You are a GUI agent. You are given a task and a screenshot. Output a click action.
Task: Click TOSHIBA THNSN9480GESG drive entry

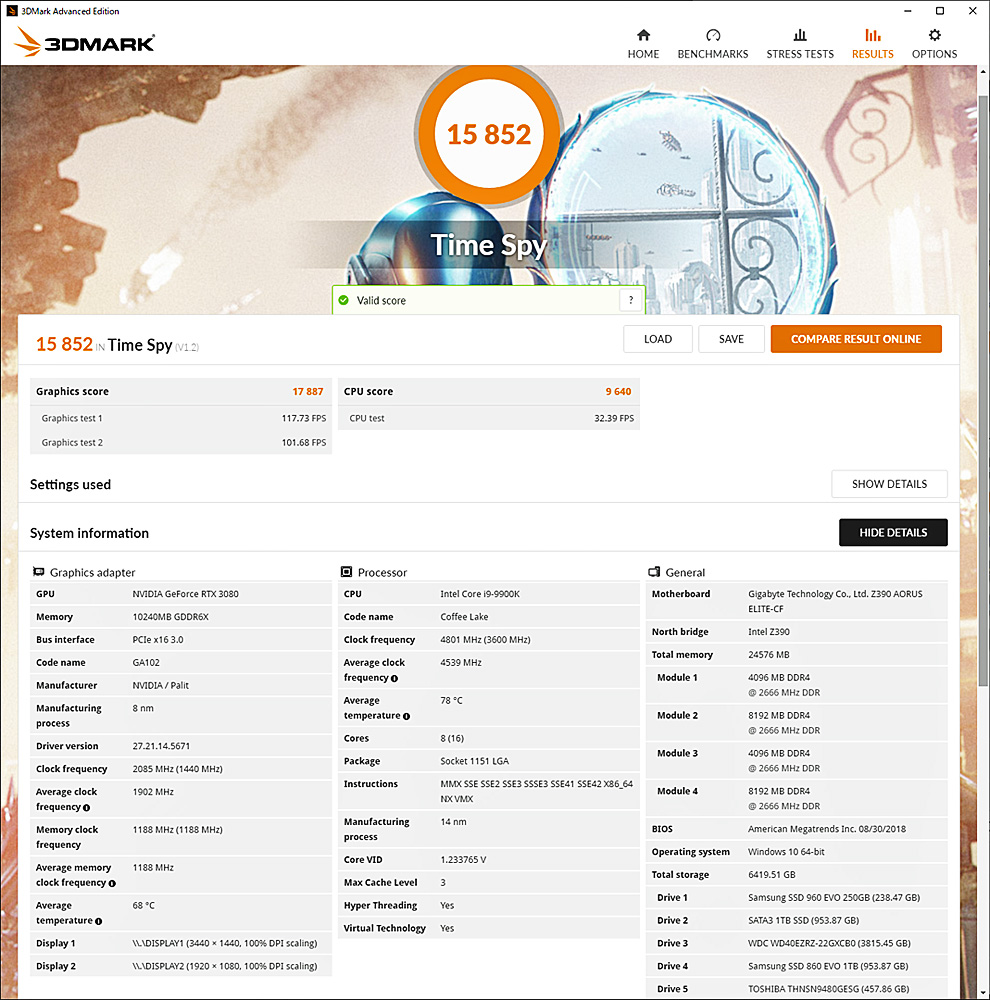[829, 989]
